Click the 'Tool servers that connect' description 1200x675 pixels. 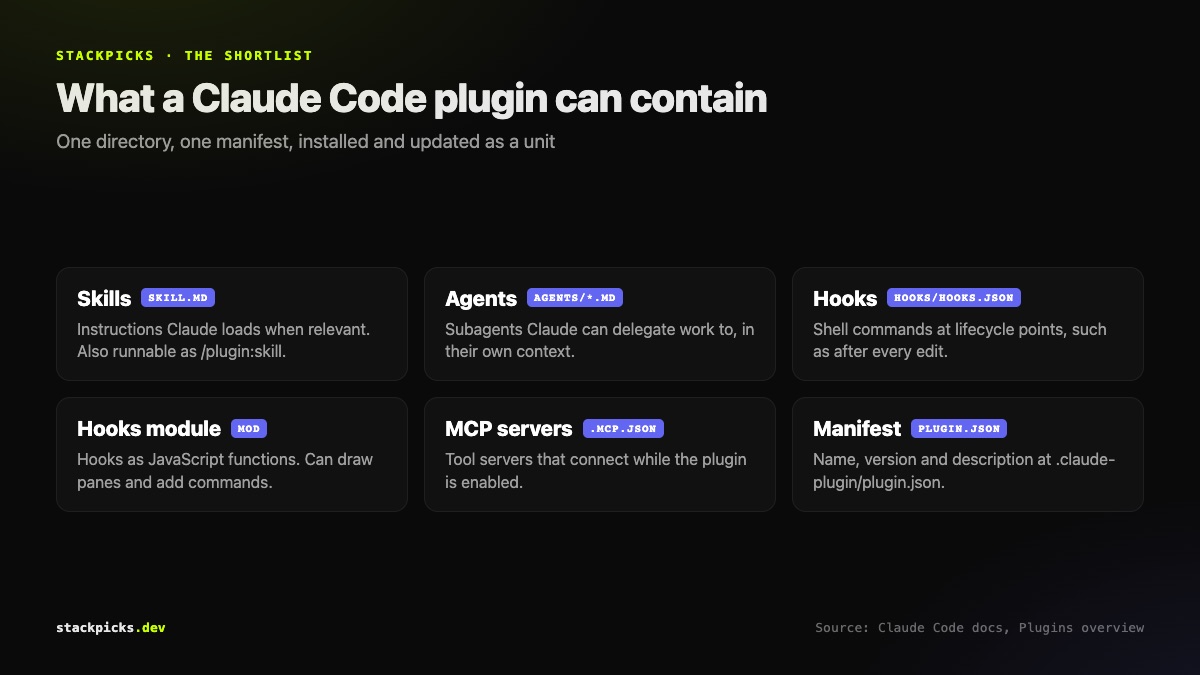point(596,470)
